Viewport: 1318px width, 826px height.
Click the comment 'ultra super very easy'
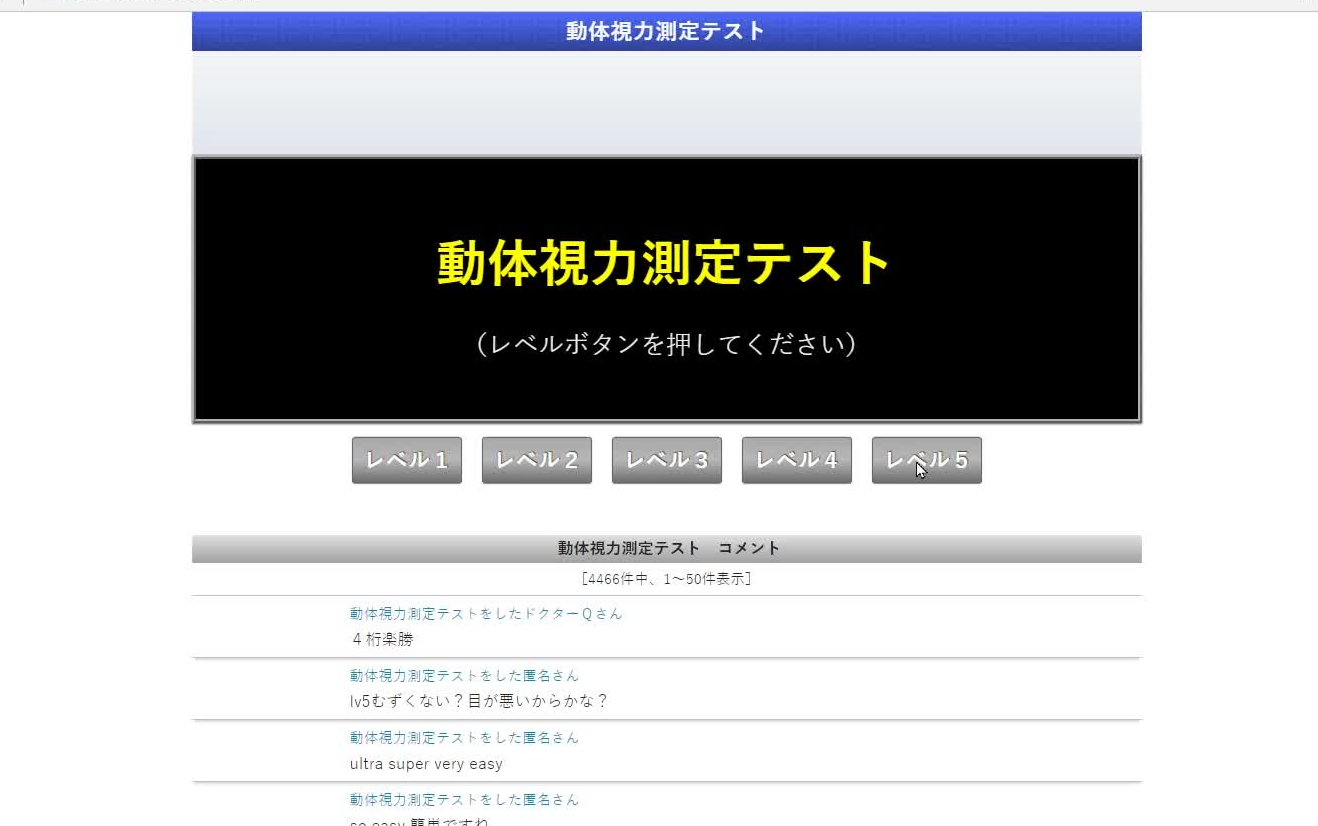point(426,764)
